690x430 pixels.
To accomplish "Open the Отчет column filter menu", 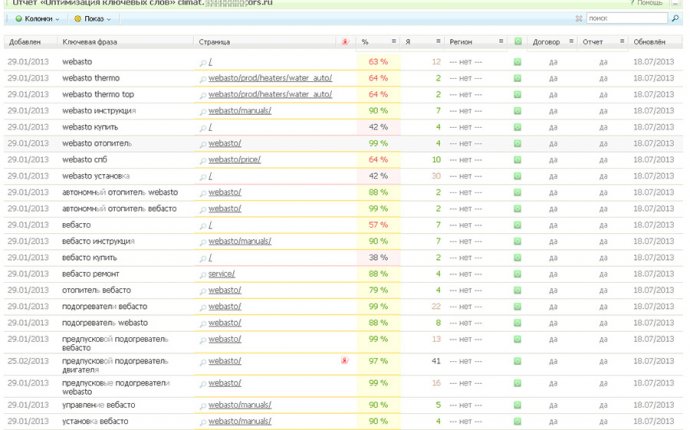I will pyautogui.click(x=622, y=41).
